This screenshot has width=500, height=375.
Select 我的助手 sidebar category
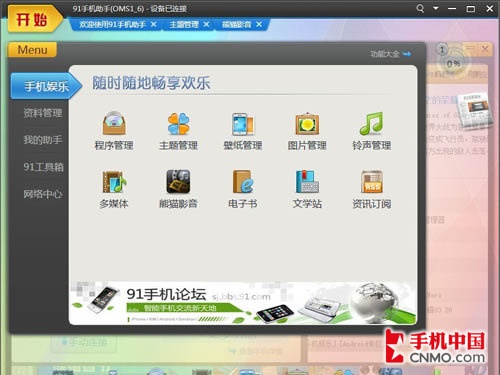click(43, 140)
